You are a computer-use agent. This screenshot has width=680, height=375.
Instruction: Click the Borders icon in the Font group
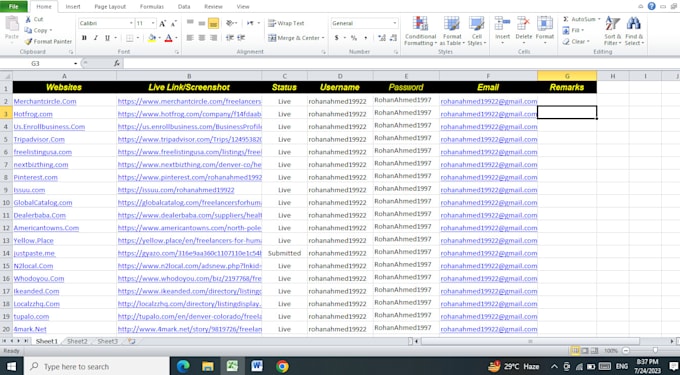(x=130, y=38)
